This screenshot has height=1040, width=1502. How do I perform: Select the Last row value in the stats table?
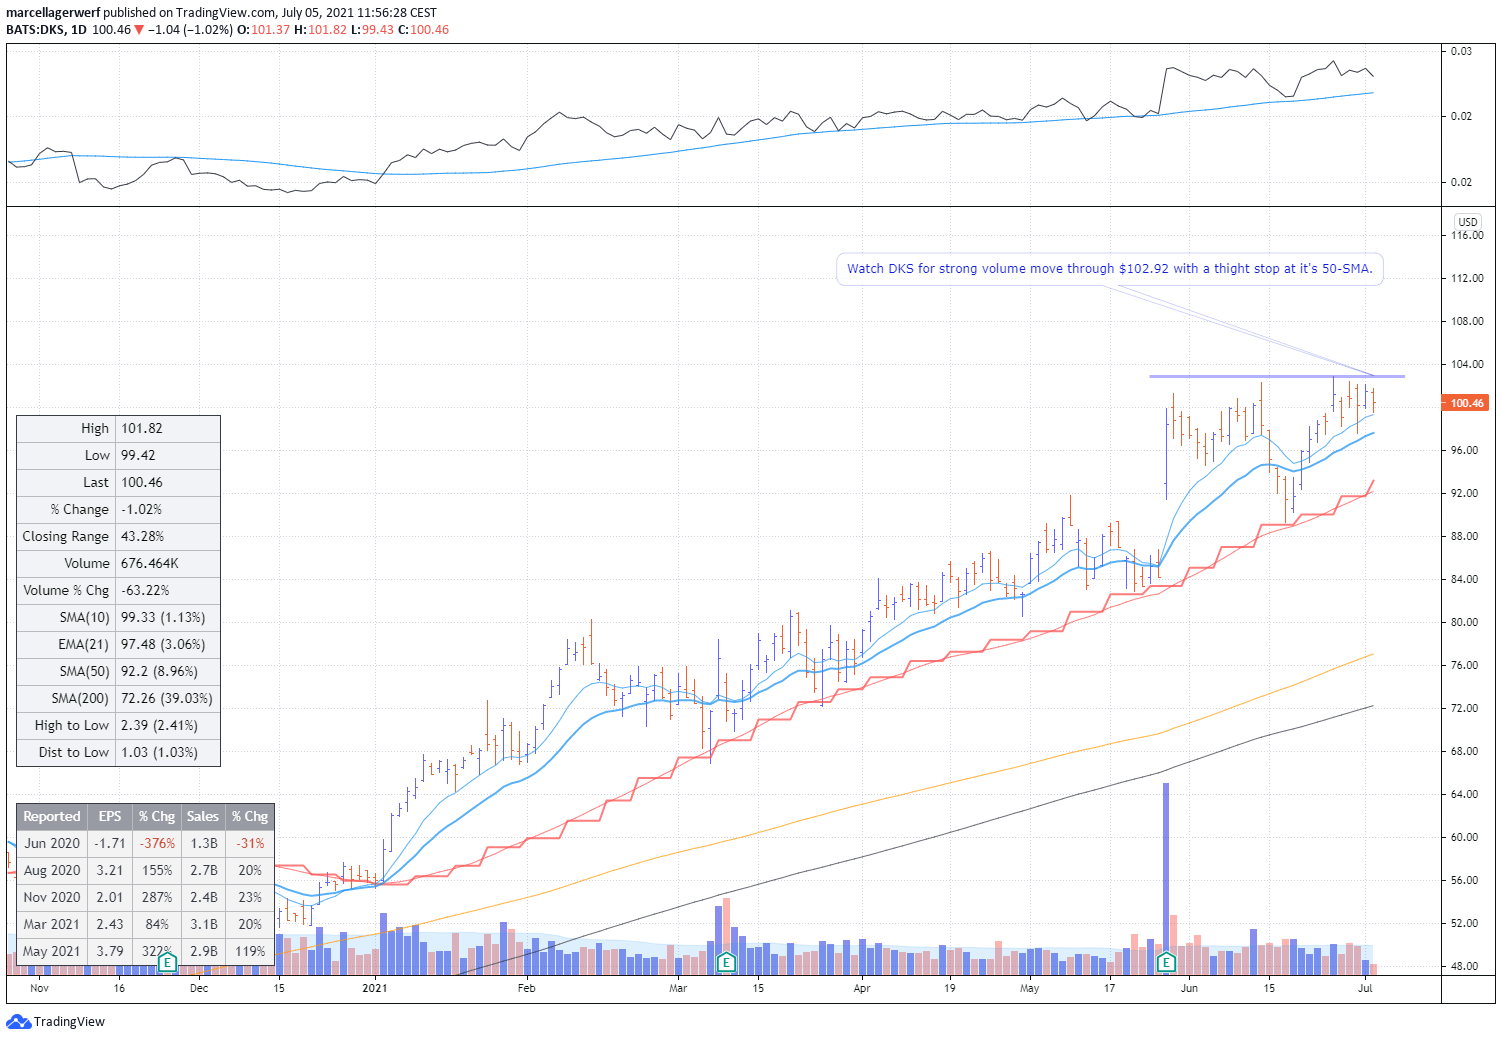coord(142,482)
